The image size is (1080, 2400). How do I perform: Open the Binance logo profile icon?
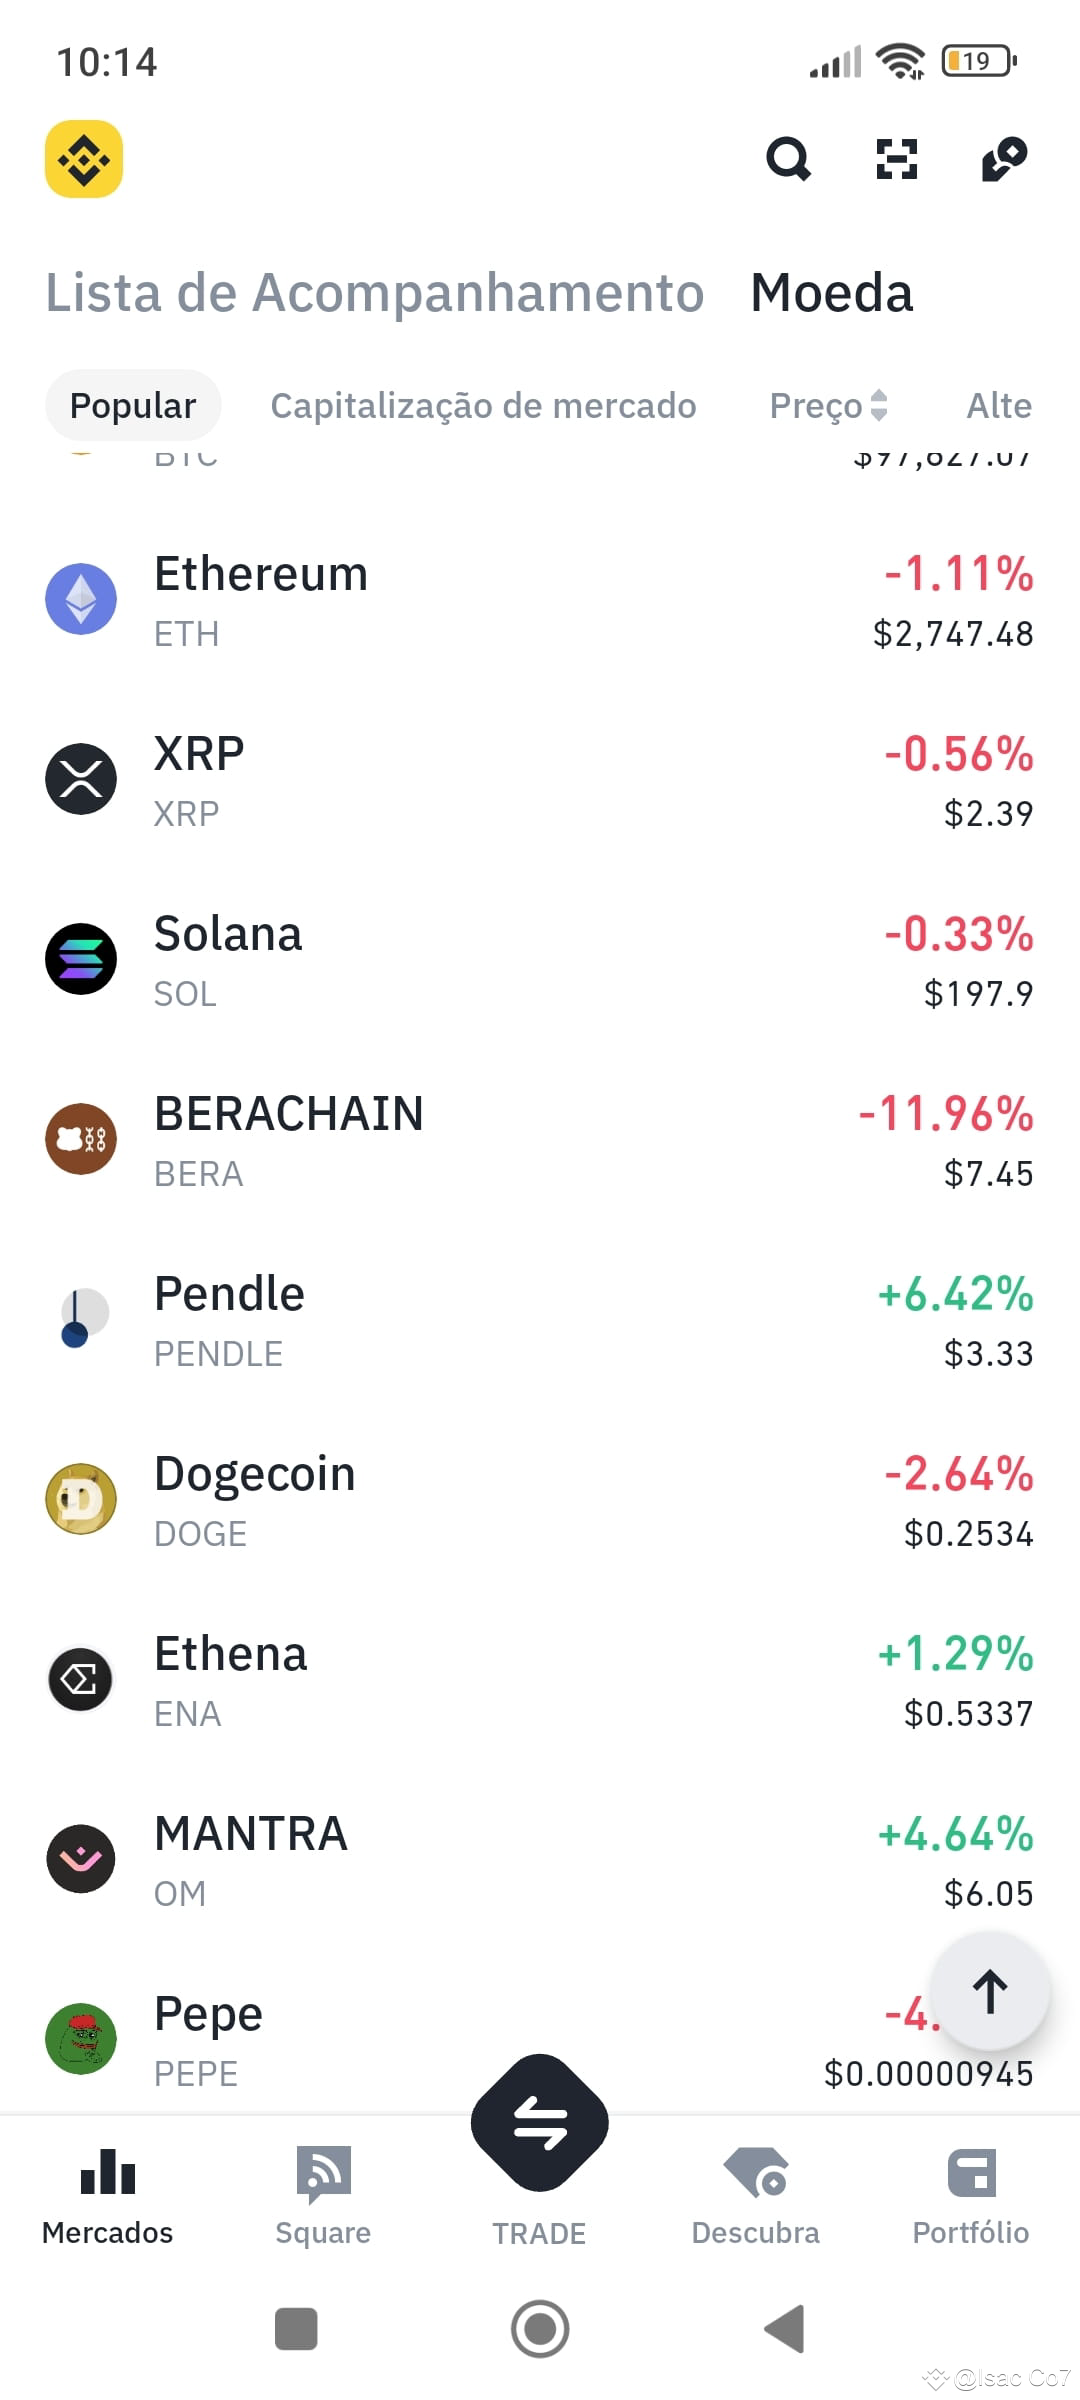pos(84,159)
